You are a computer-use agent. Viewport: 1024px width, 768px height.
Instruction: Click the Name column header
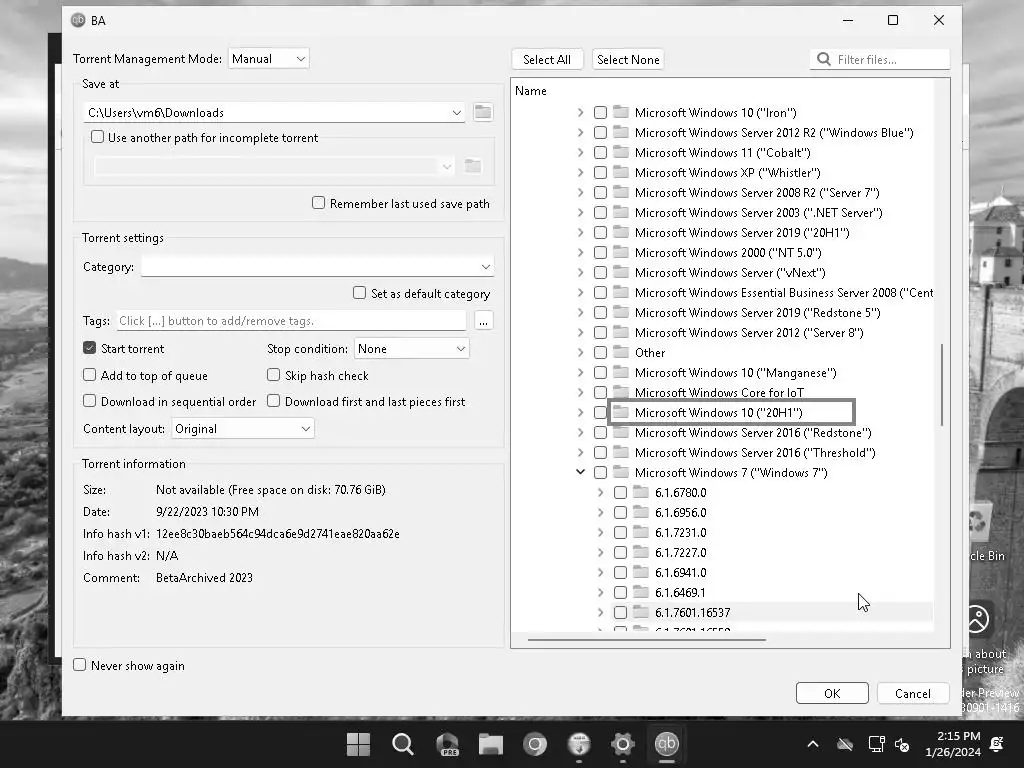point(530,91)
